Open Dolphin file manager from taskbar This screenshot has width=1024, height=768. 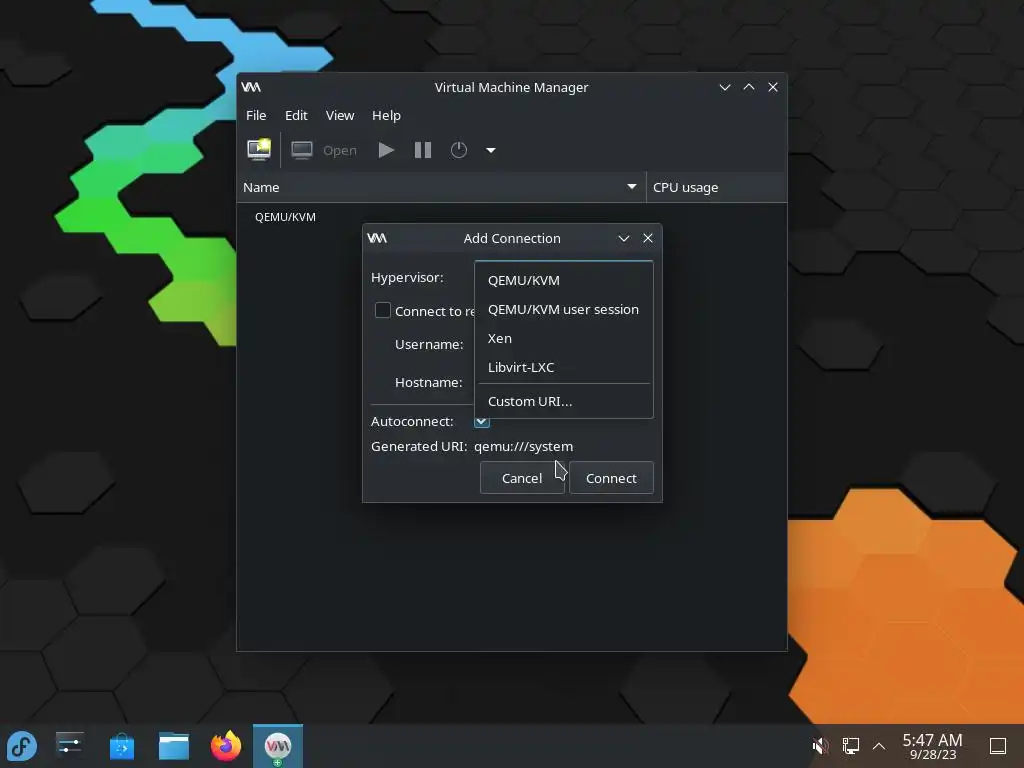(174, 746)
